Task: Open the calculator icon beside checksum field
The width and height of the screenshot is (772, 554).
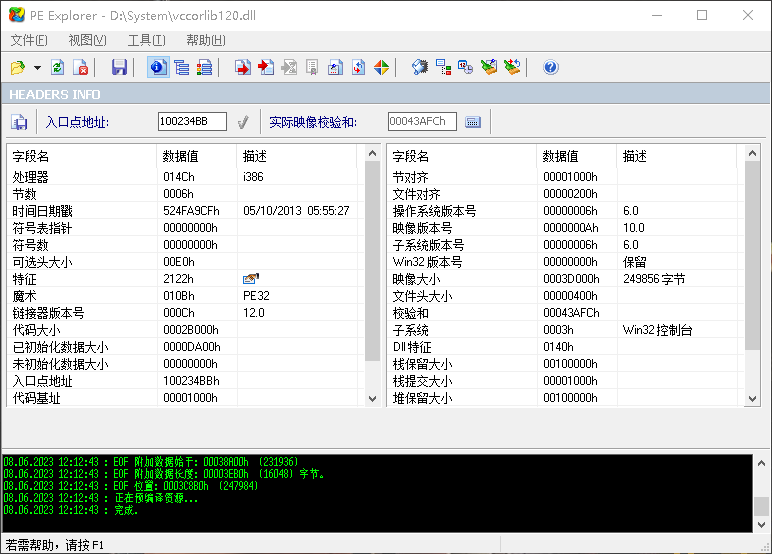Action: [x=473, y=122]
